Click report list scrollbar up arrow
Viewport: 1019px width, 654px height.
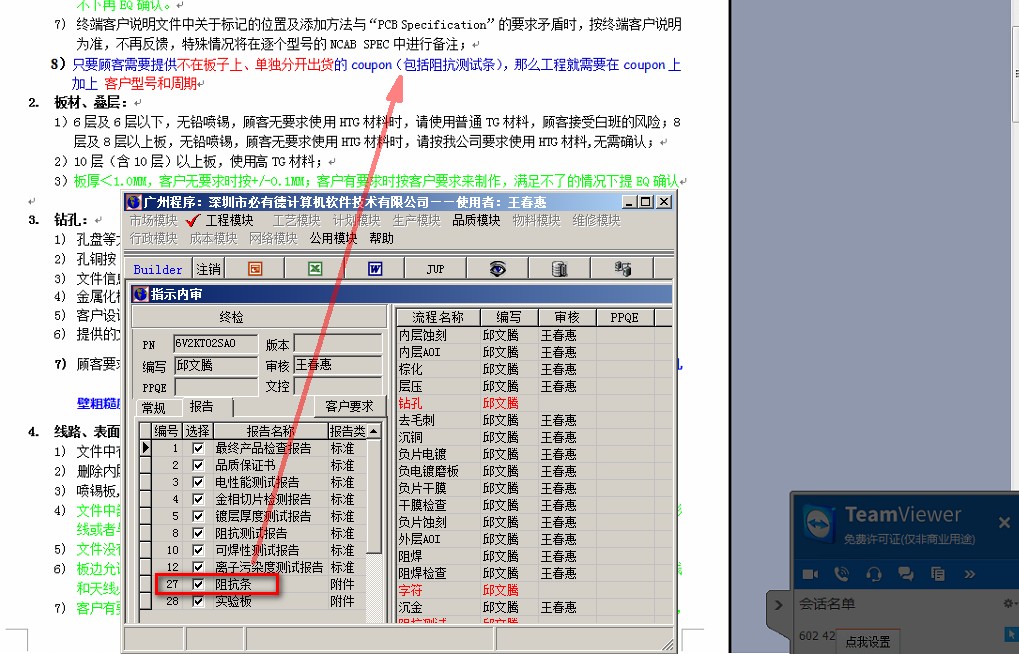374,431
